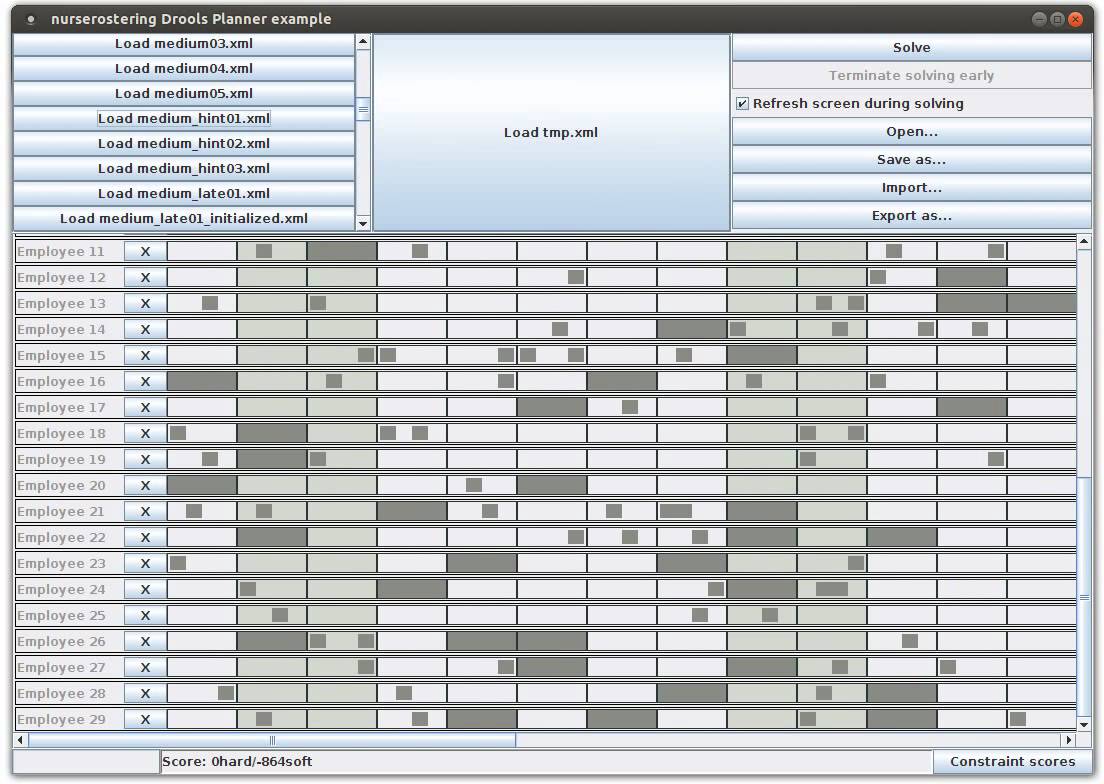Screen dimensions: 1104x784
Task: Click the roster horizontal scroll-right arrow
Action: tap(1070, 740)
